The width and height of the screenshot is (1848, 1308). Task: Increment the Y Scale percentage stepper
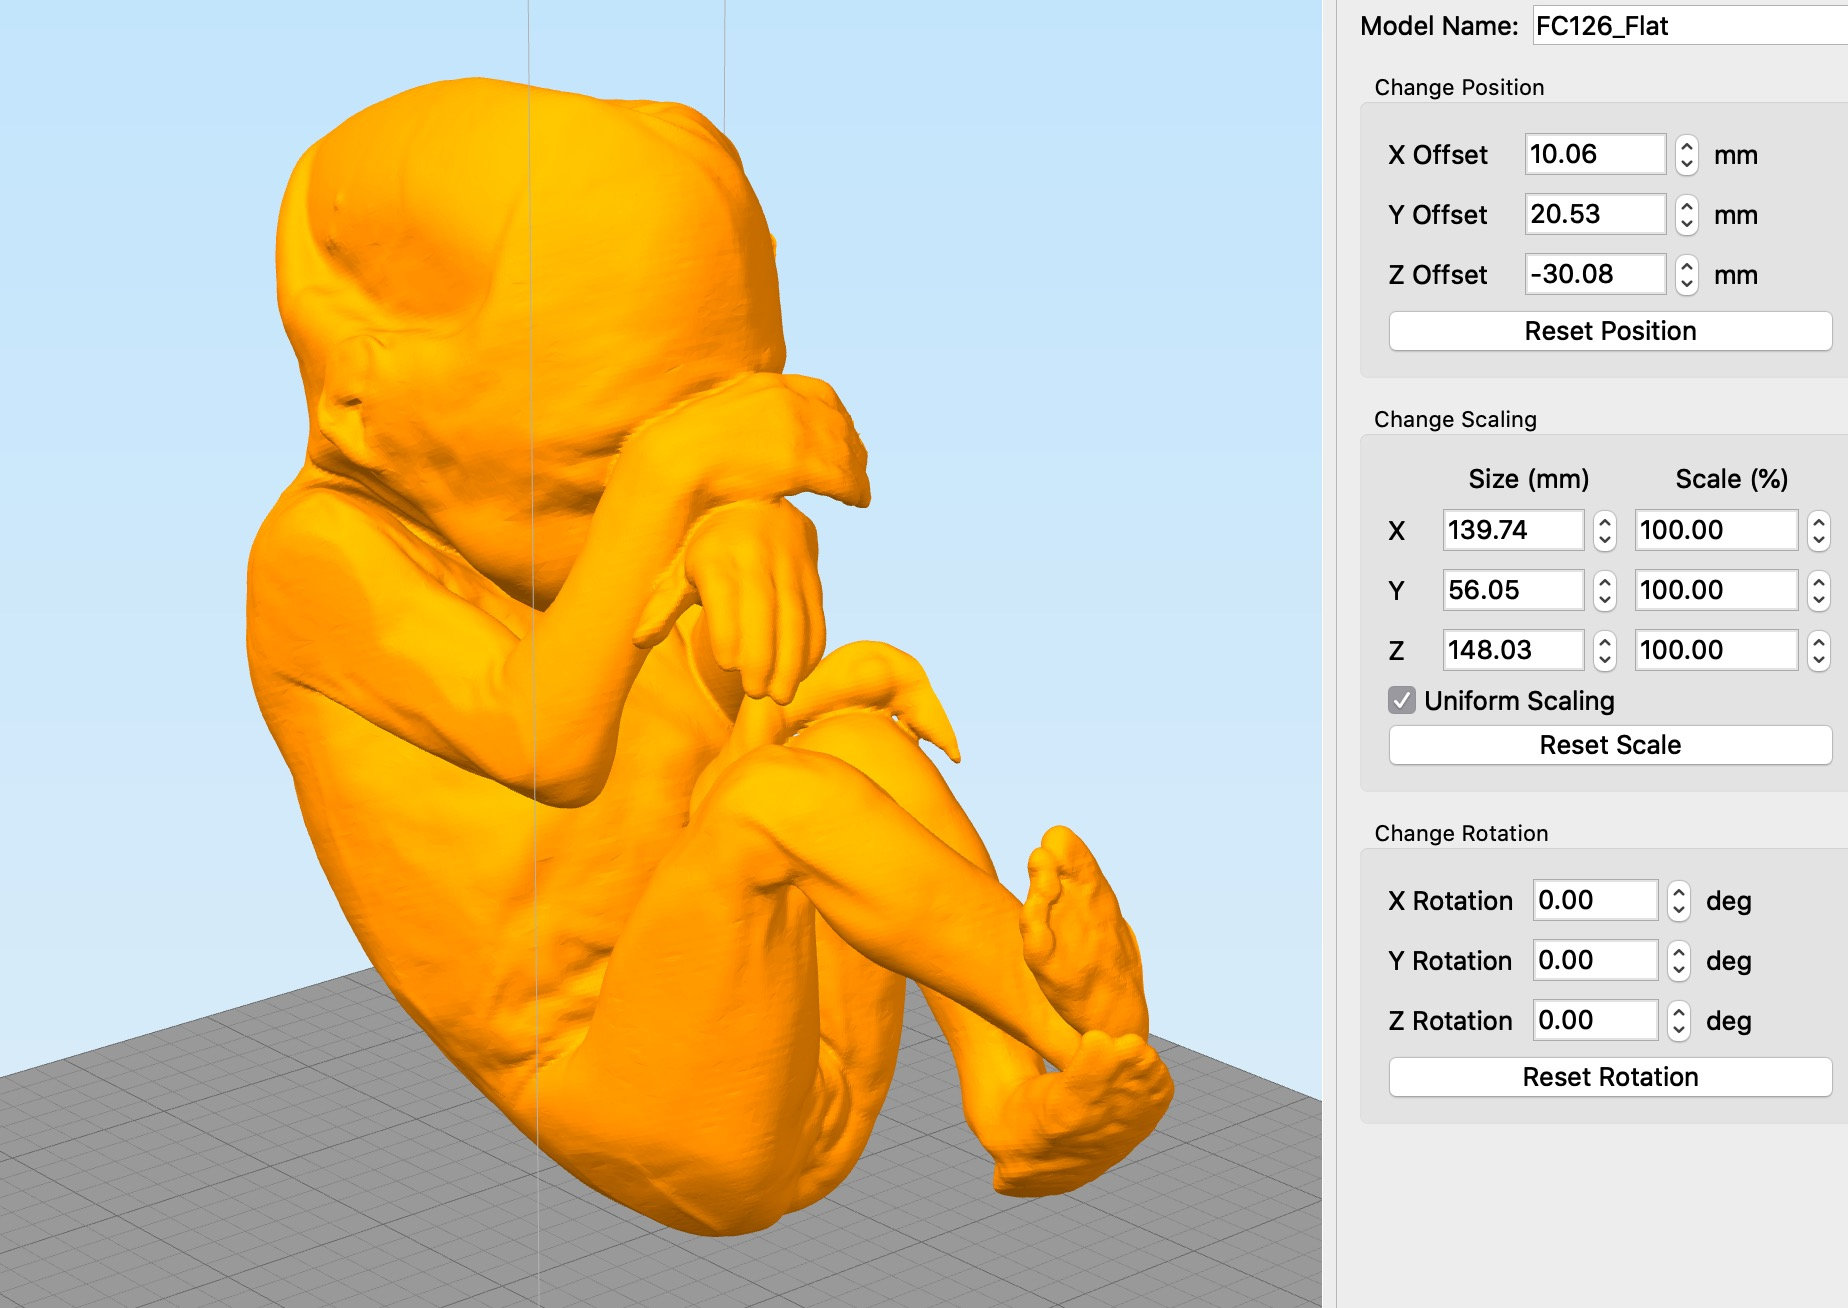(x=1818, y=583)
